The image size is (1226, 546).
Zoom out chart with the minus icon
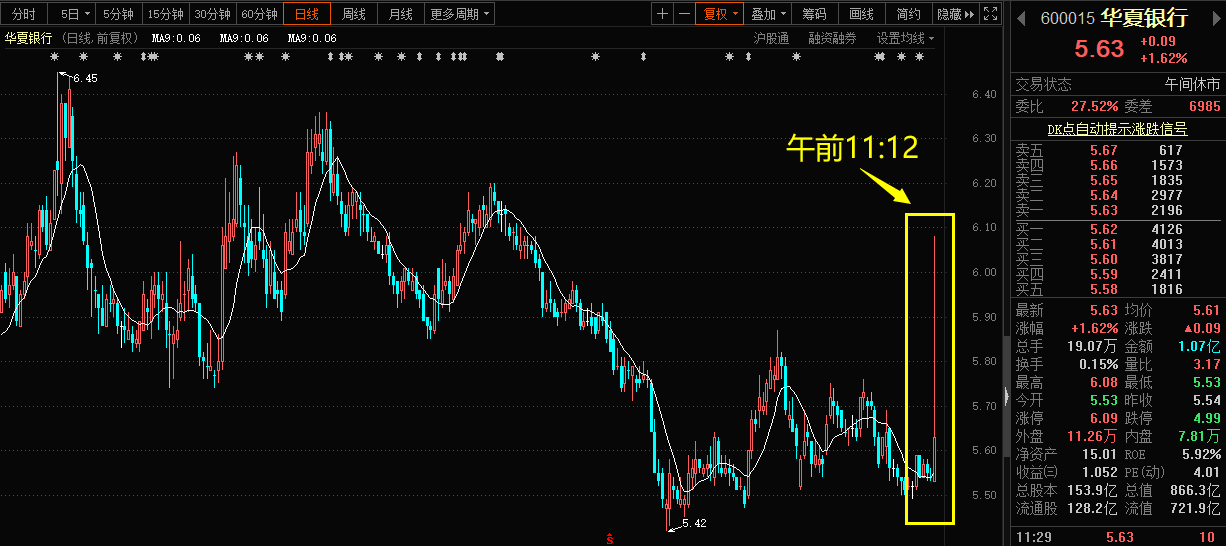[683, 14]
